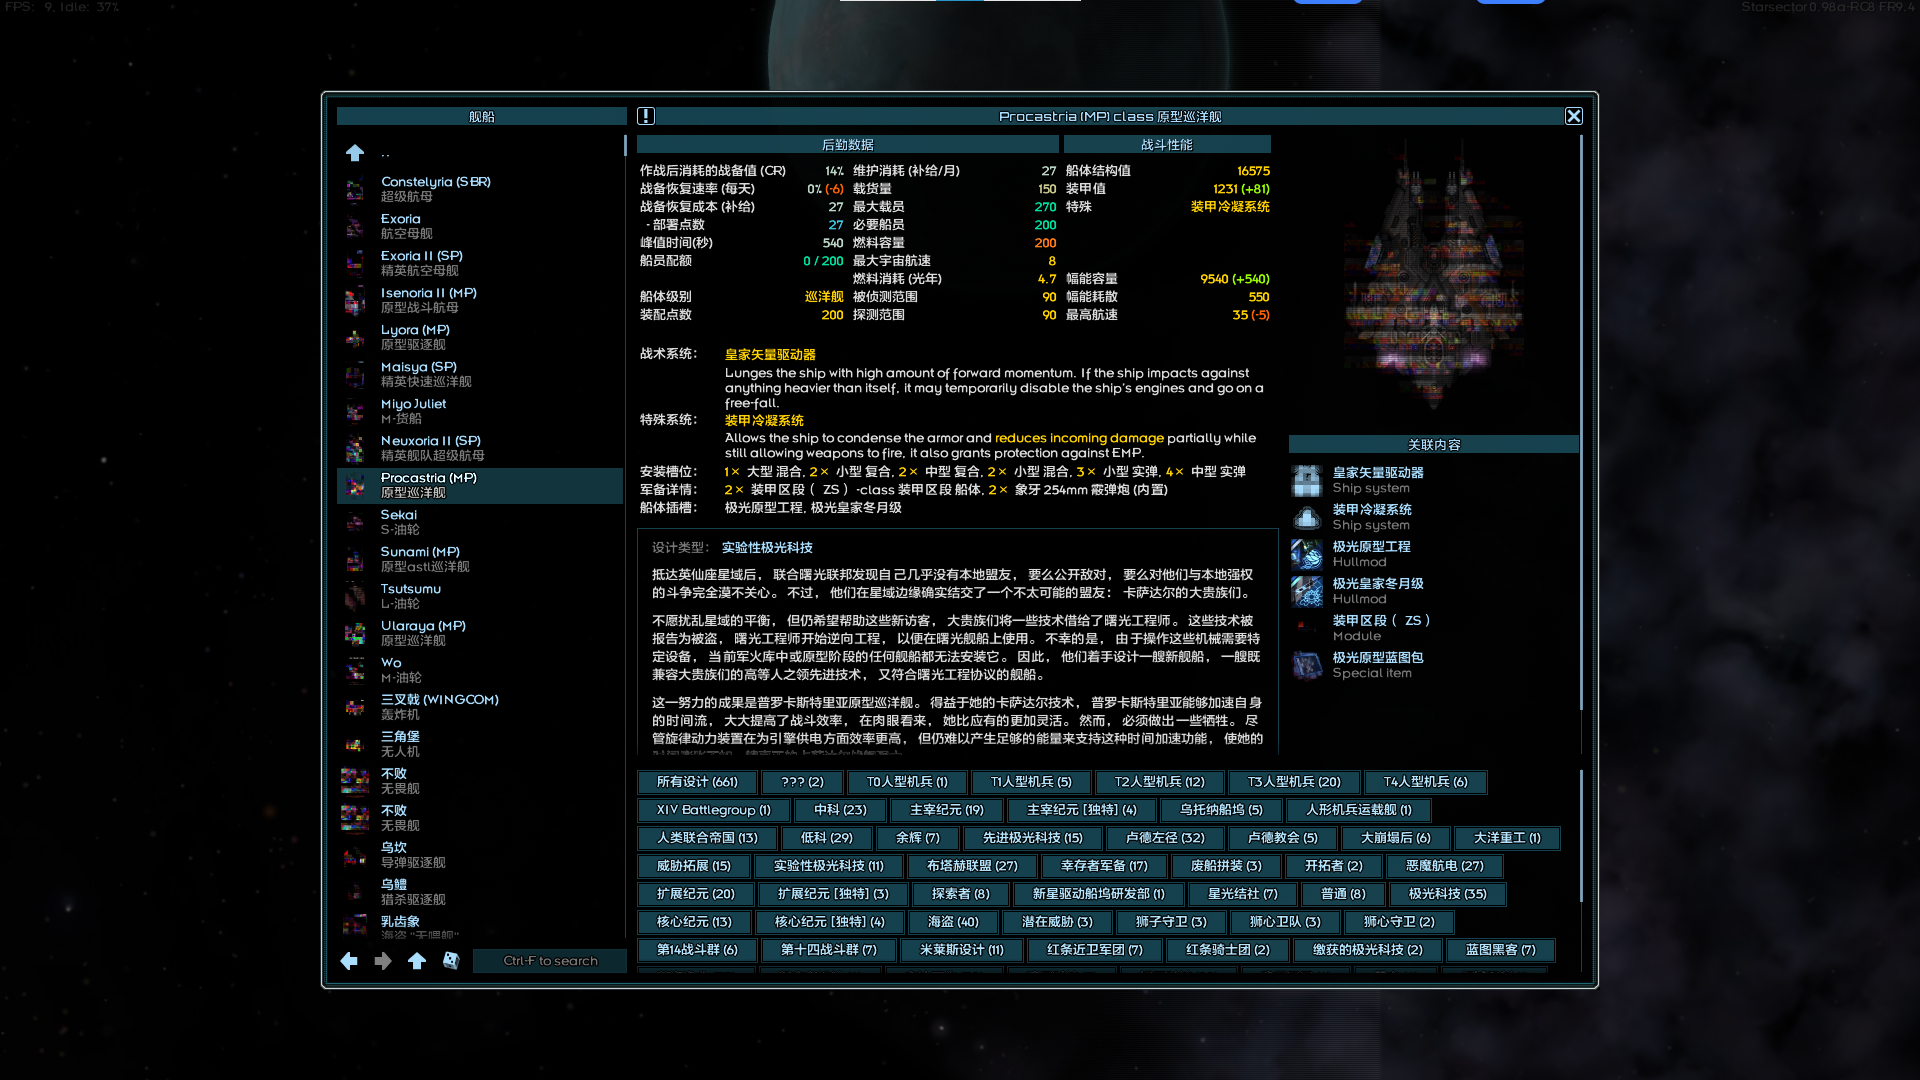Click the 皇家矢量驱动器 tactical system link
The image size is (1920, 1080).
click(x=770, y=355)
